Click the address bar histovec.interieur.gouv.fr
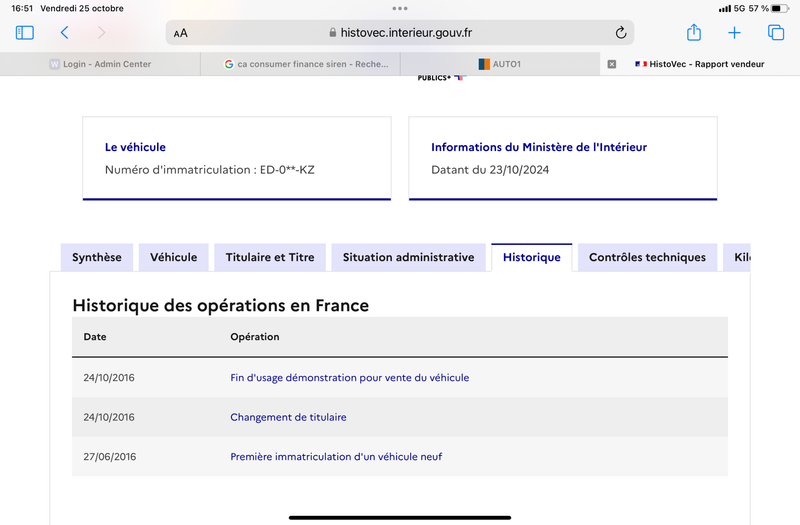The height and width of the screenshot is (525, 800). click(400, 33)
